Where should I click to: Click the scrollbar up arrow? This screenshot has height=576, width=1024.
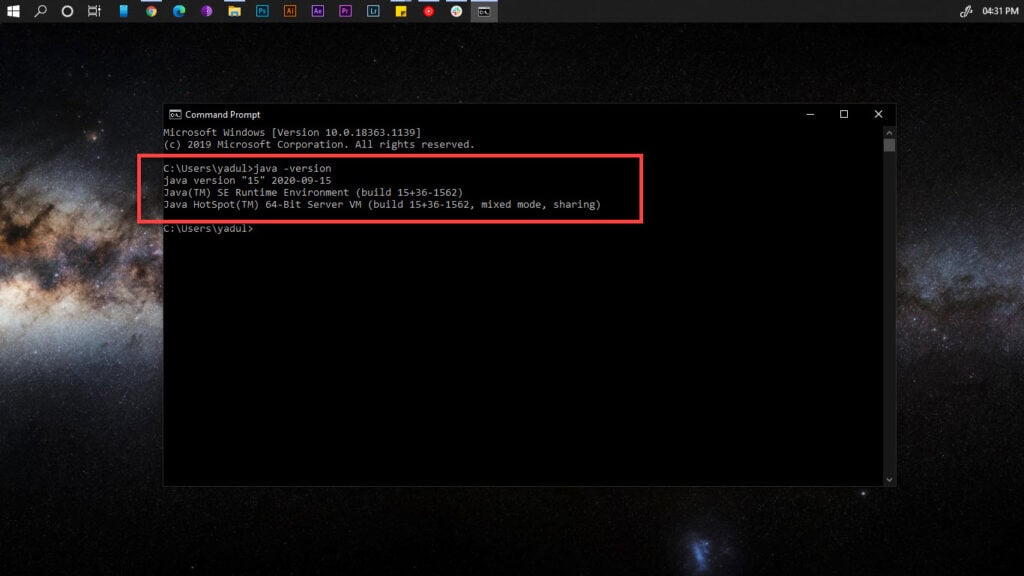[x=889, y=132]
